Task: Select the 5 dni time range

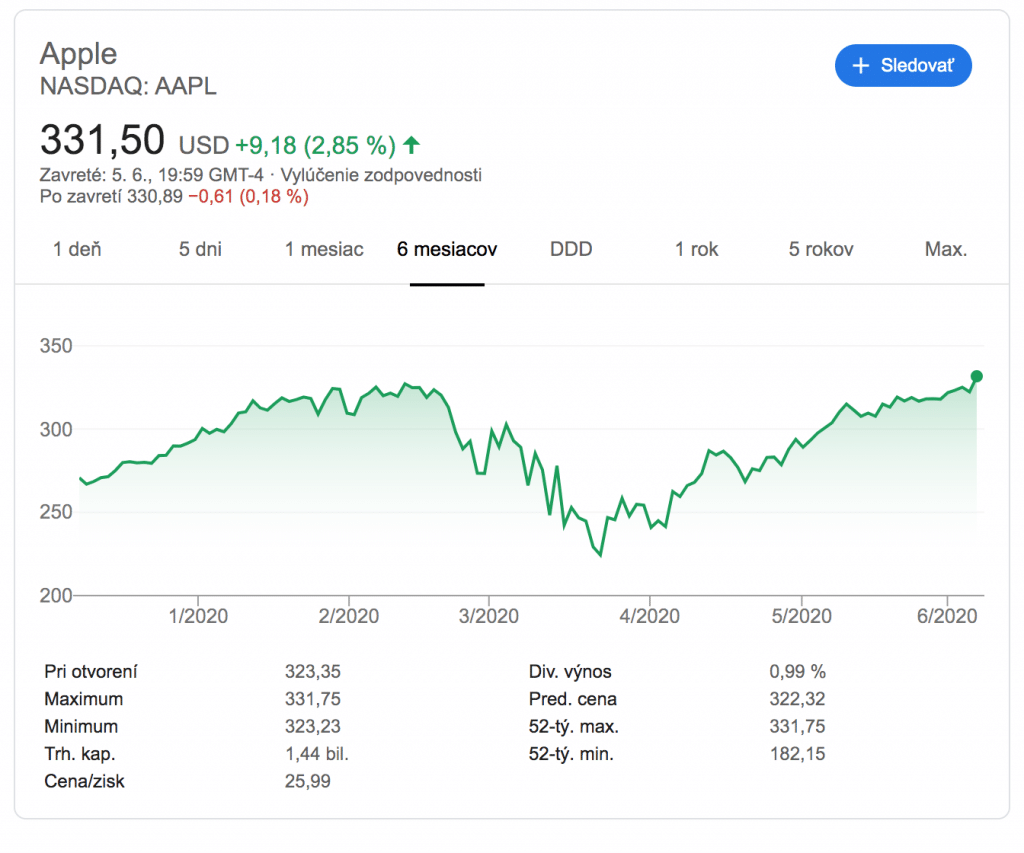Action: (x=200, y=249)
